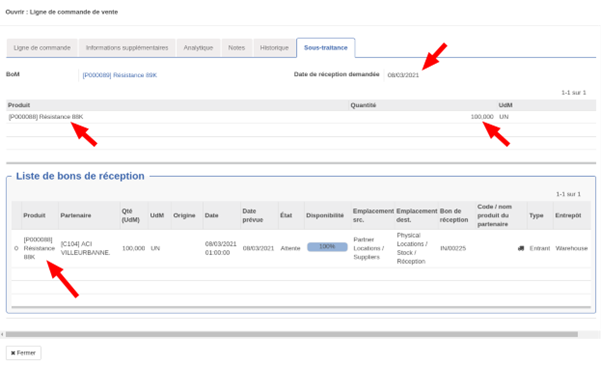Click the product cell in the receipt list row
601x366 pixels.
pos(39,248)
